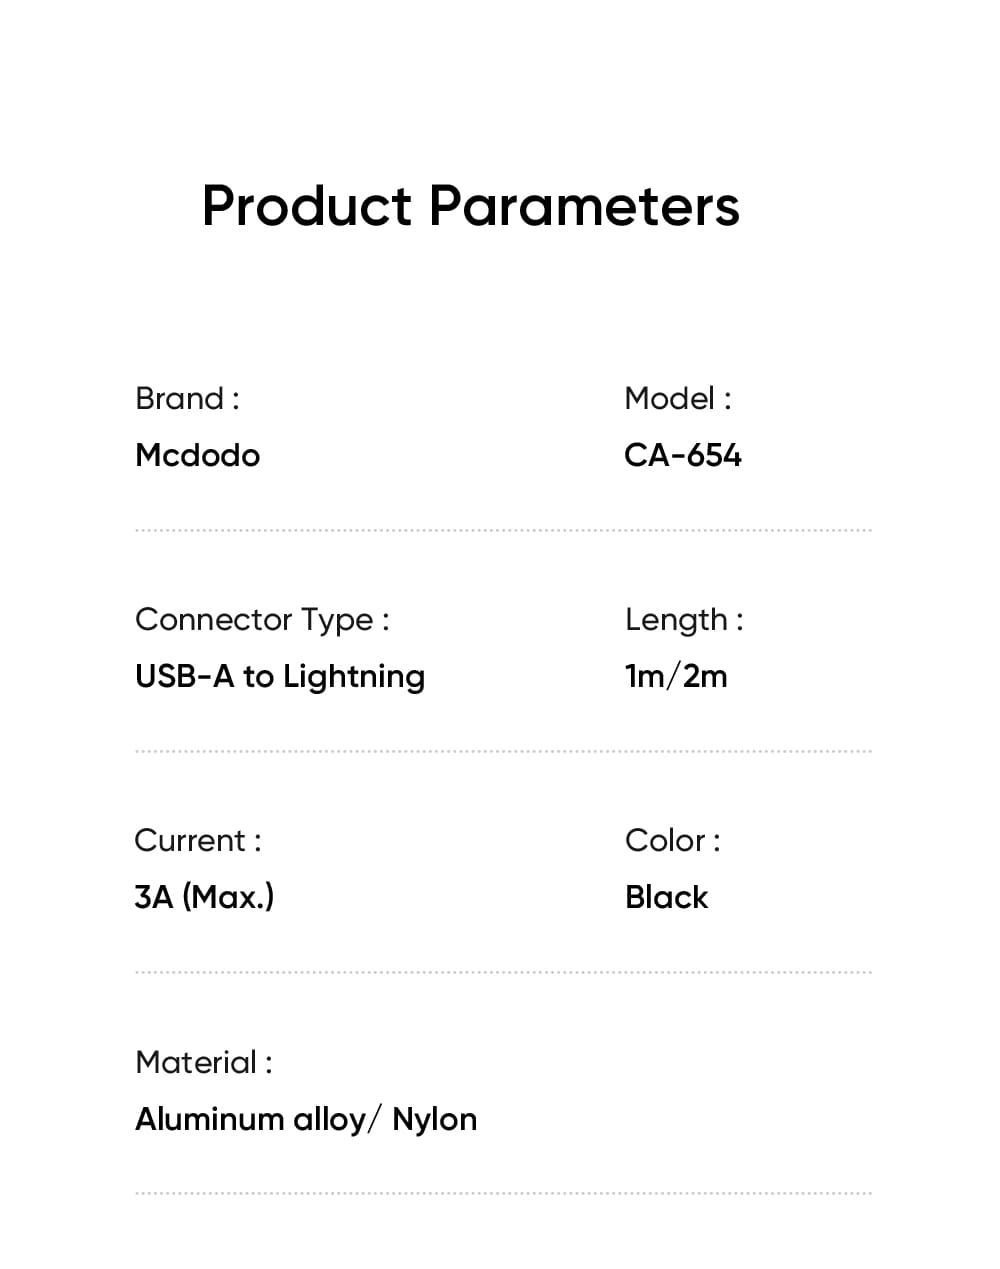The height and width of the screenshot is (1269, 1000).
Task: Click the dotted divider below Material row
Action: 503,1193
